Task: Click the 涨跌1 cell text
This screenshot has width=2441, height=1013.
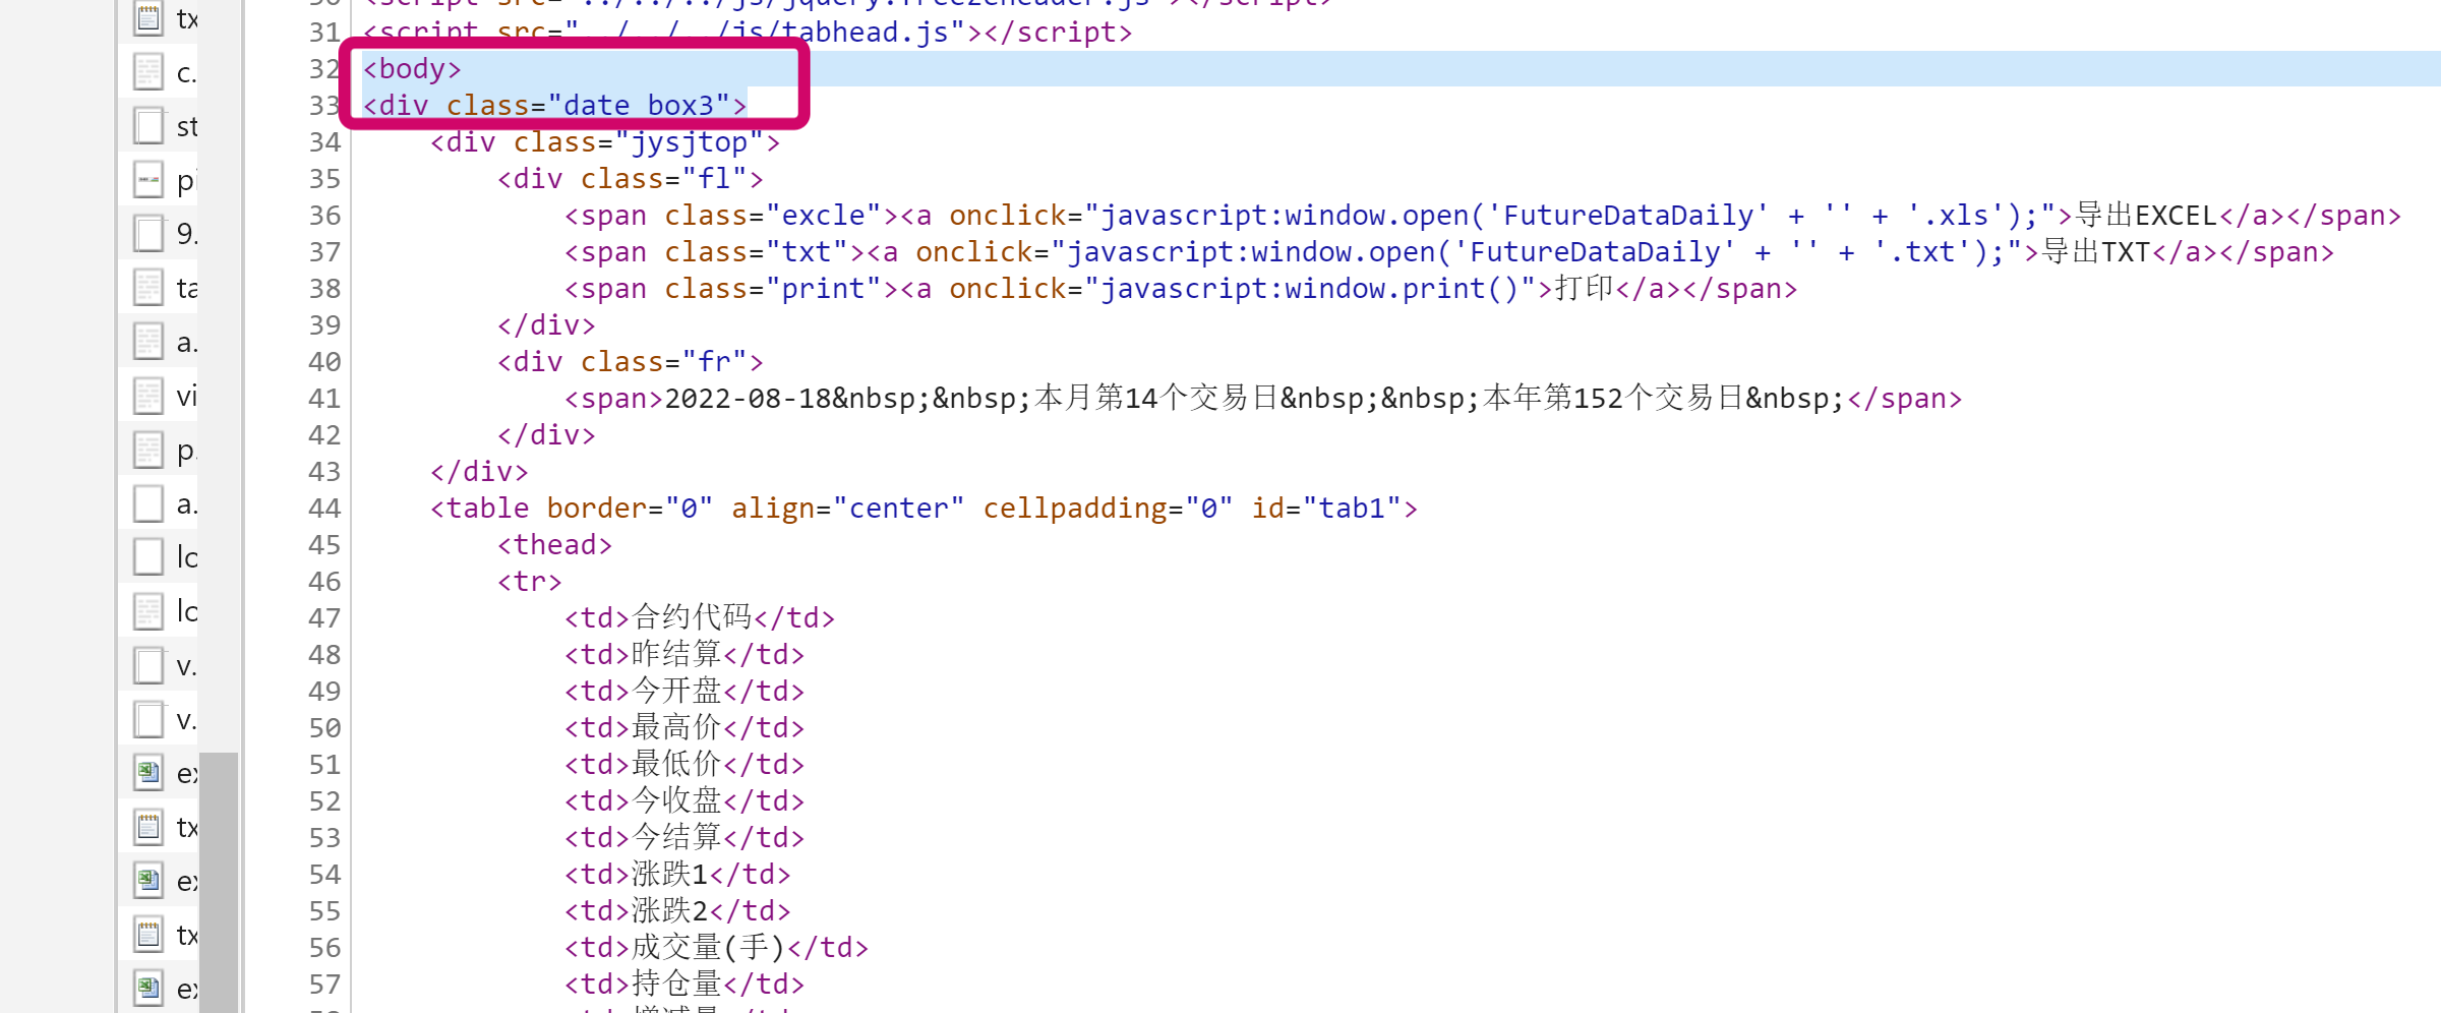Action: pos(670,875)
